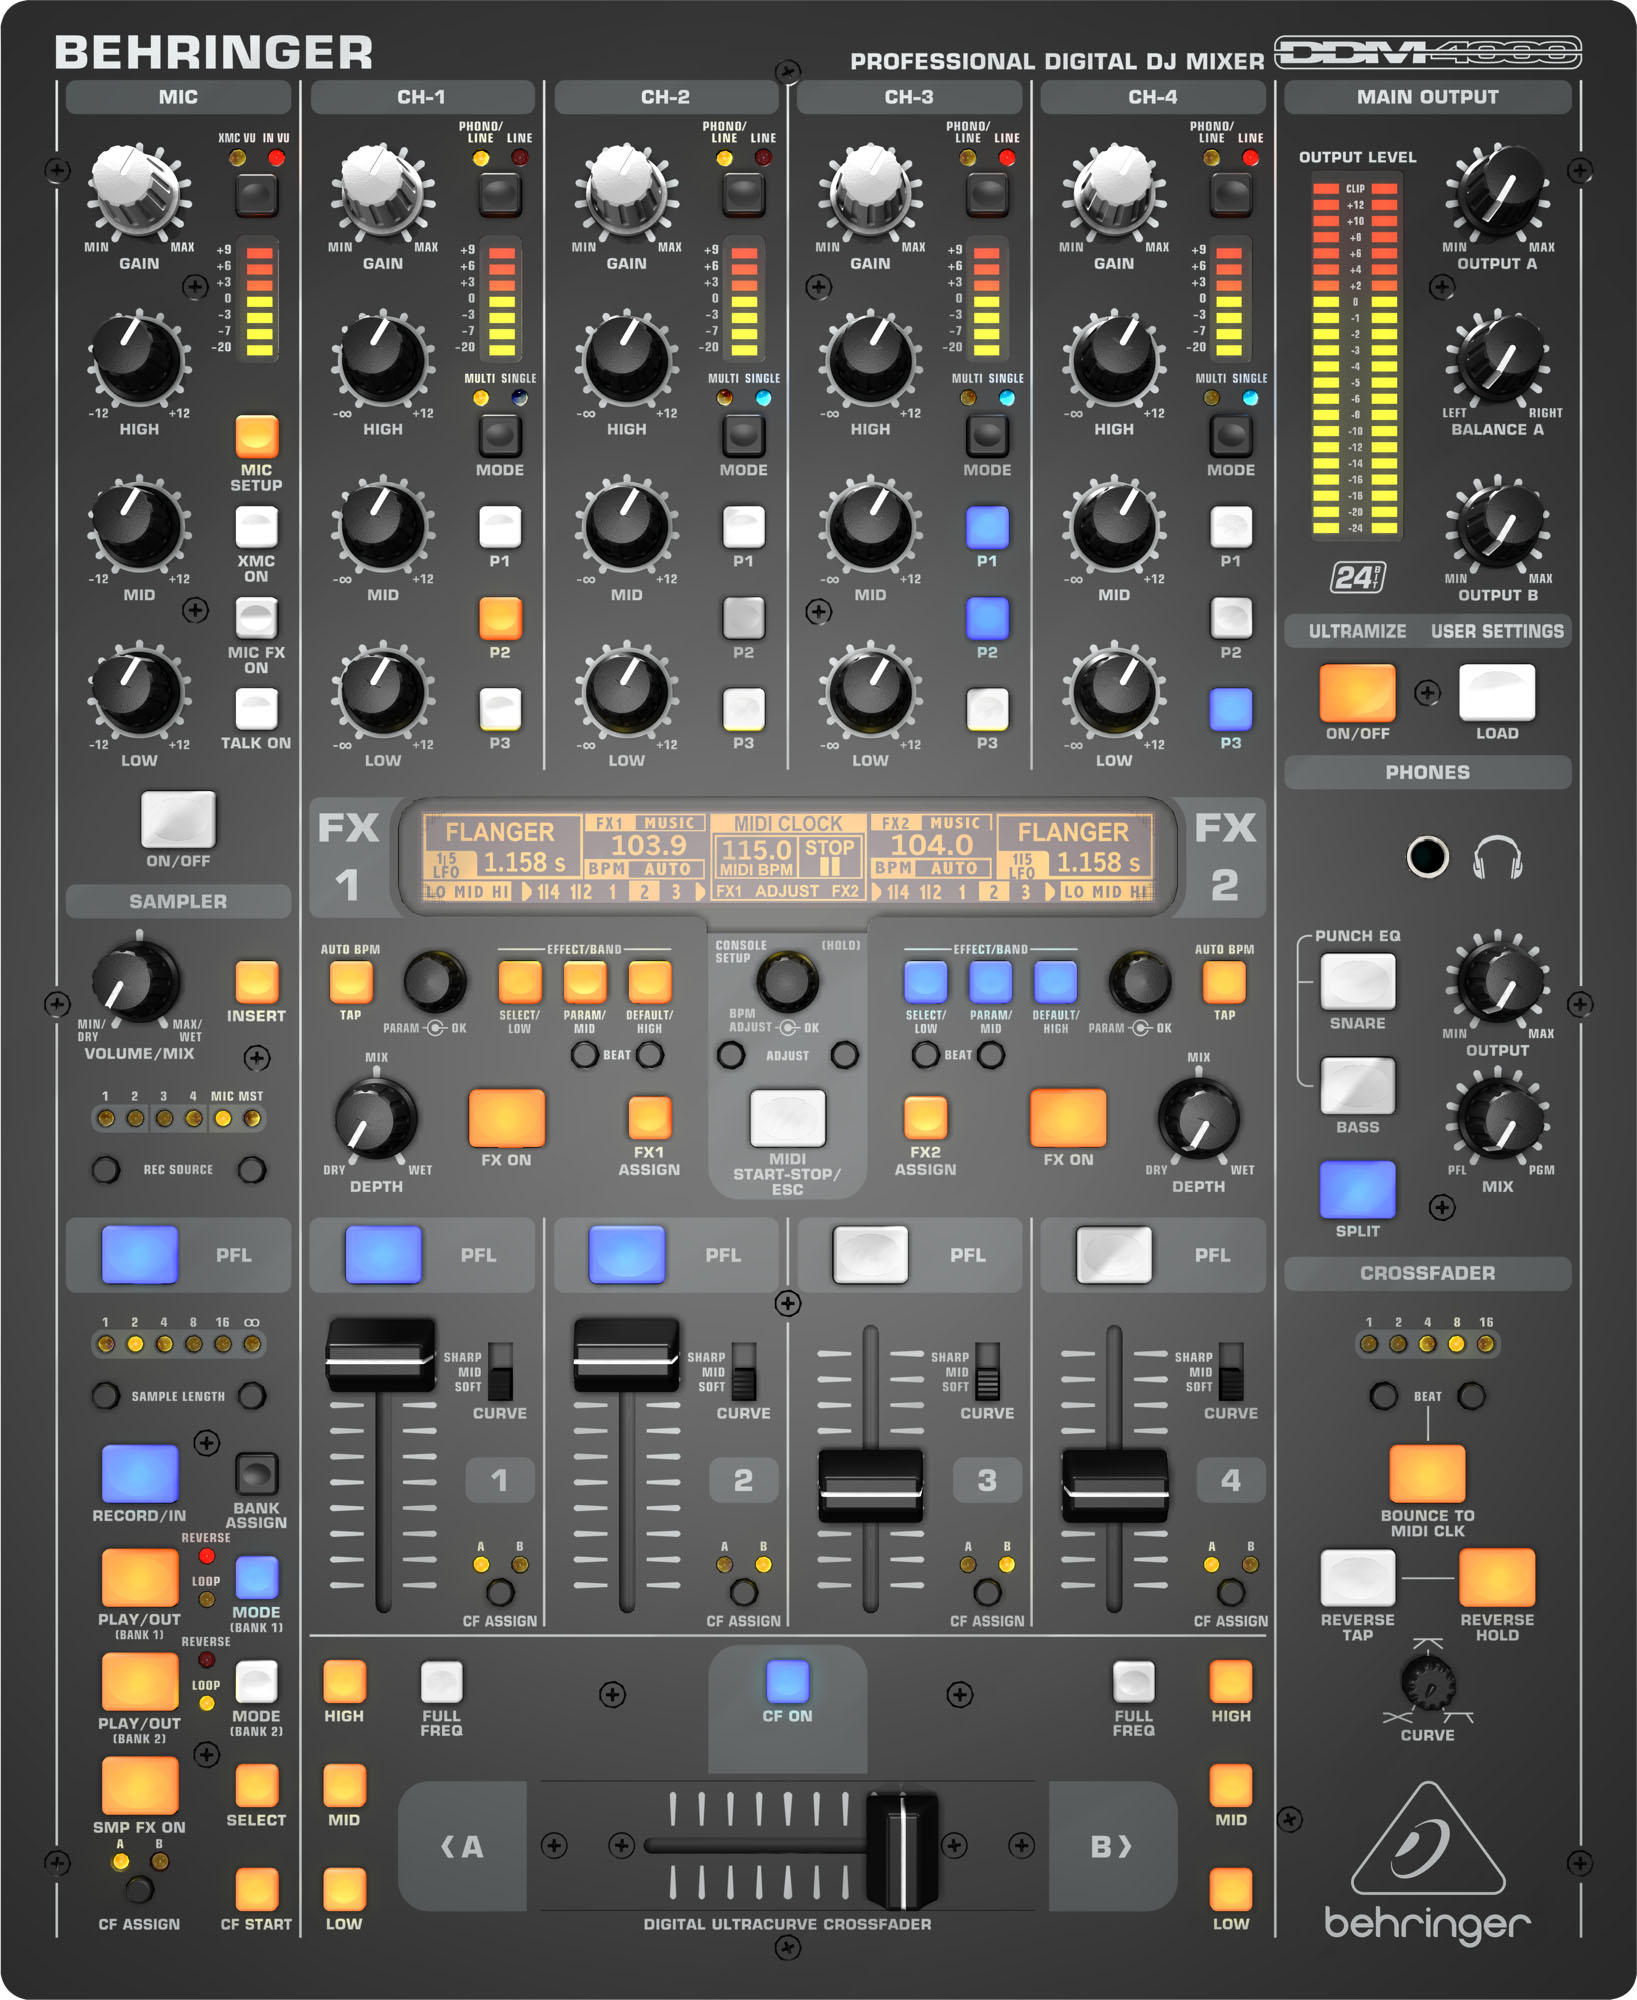Toggle the CF ON crossfader switch
The image size is (1637, 2000).
pyautogui.click(x=788, y=1683)
